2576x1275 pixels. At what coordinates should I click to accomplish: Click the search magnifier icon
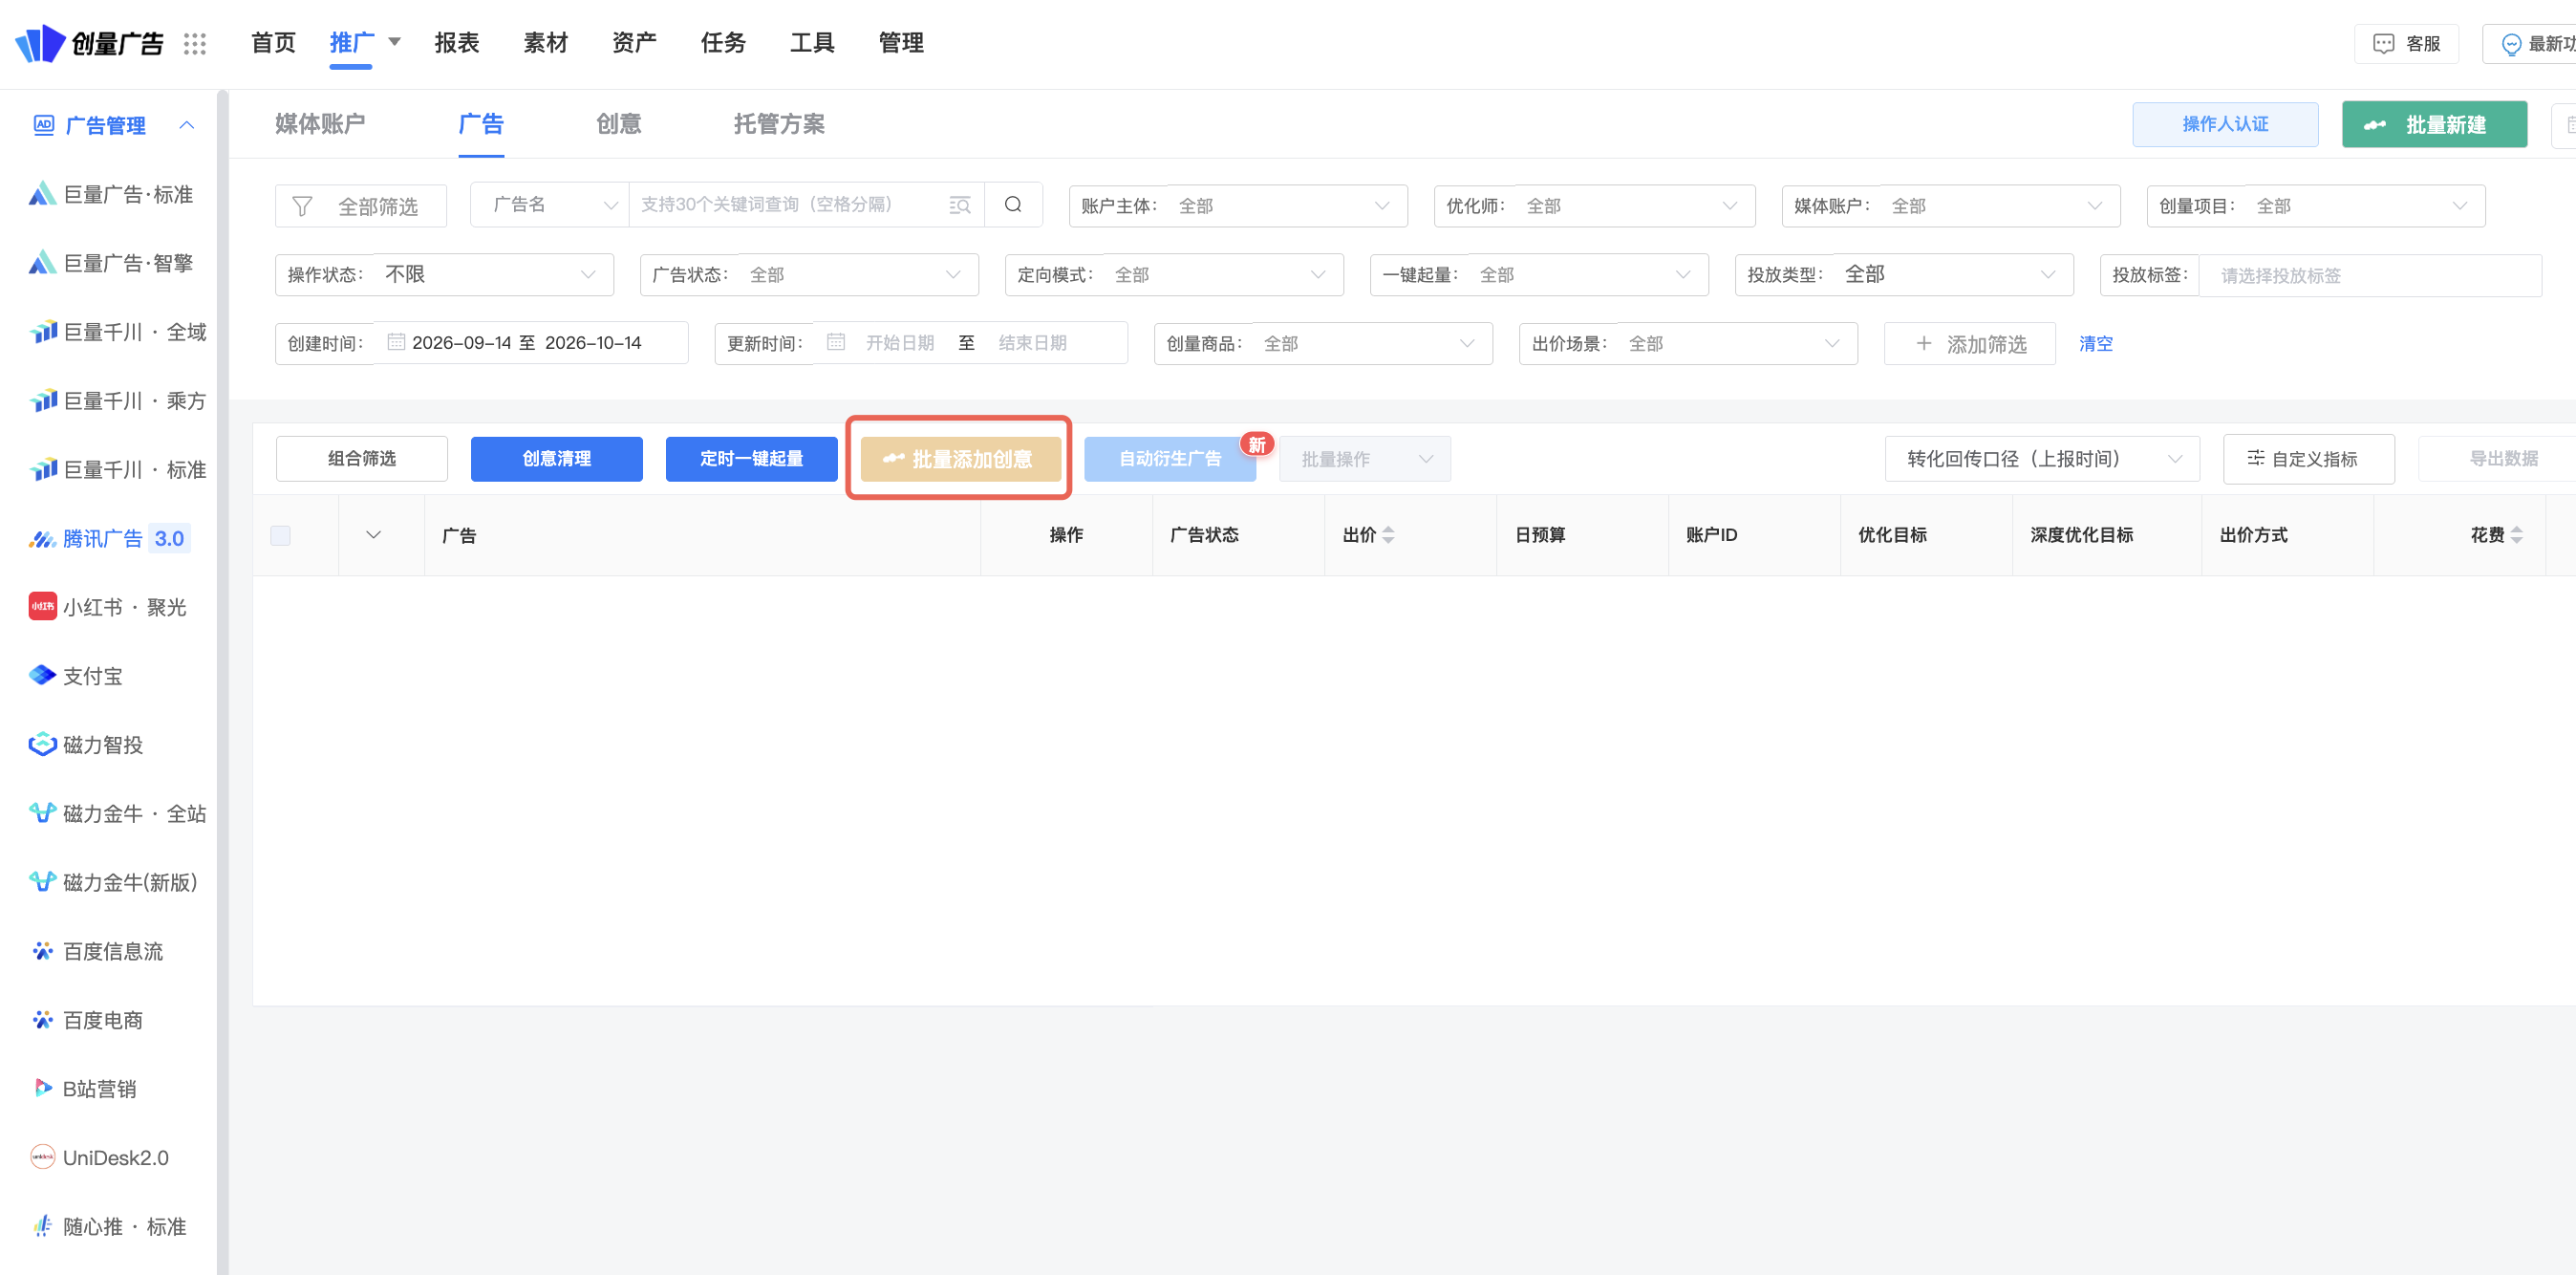1013,205
